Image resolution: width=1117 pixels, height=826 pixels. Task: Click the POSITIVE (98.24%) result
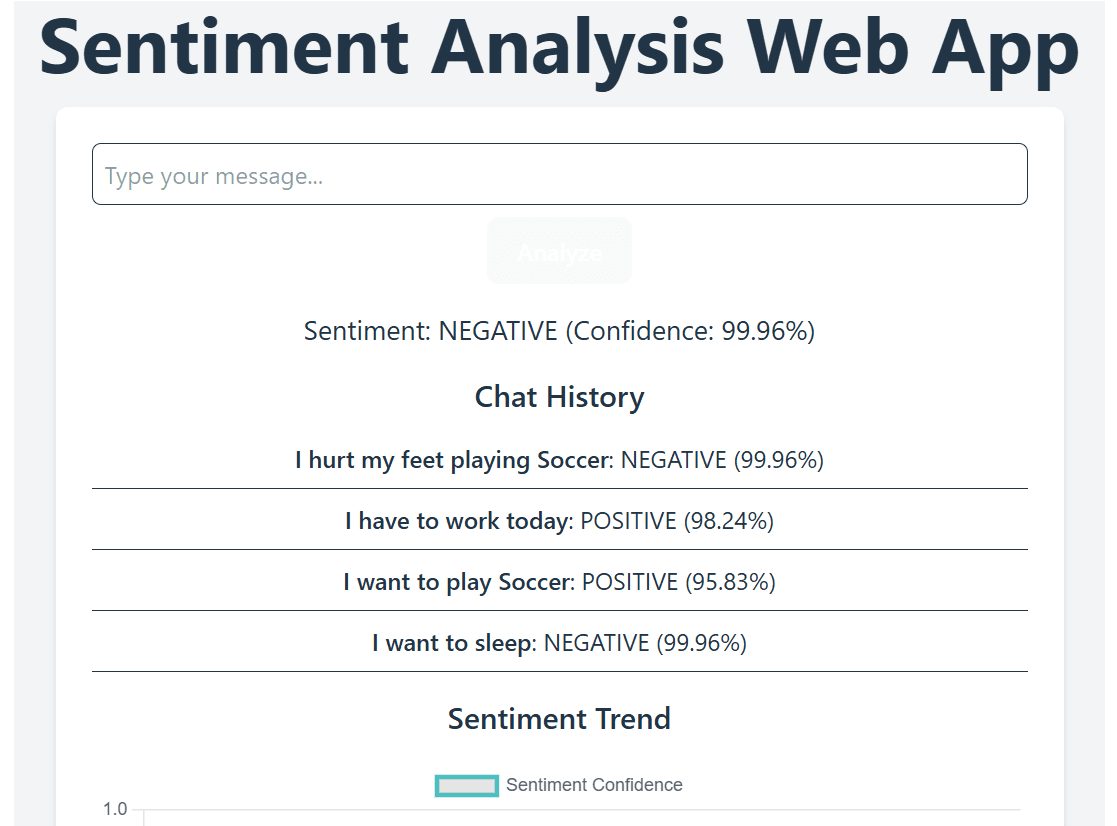tap(677, 521)
